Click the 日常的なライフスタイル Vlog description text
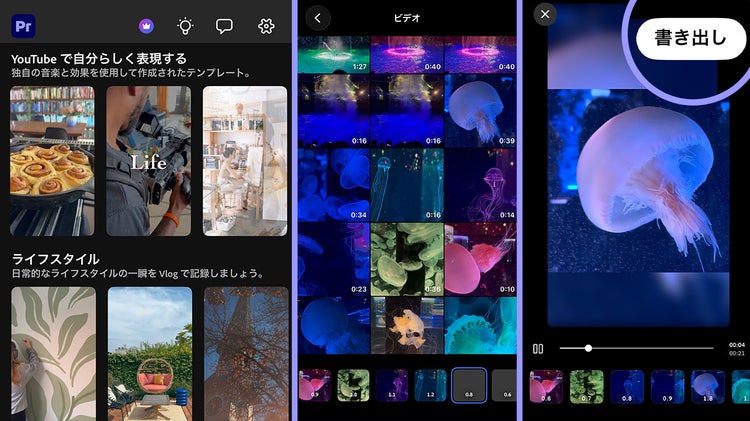The height and width of the screenshot is (421, 750). click(138, 274)
